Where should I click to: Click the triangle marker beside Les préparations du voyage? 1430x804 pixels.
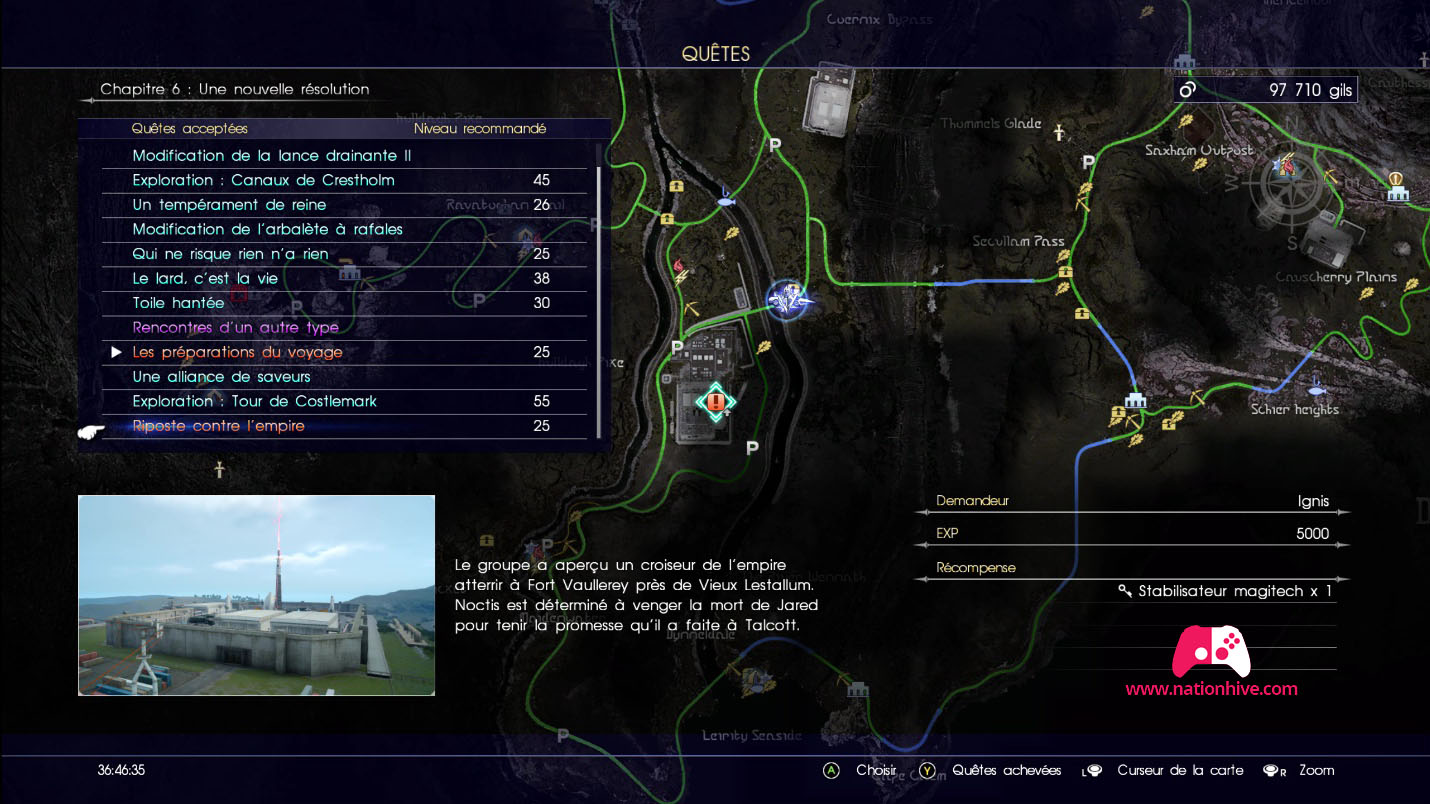pos(116,352)
